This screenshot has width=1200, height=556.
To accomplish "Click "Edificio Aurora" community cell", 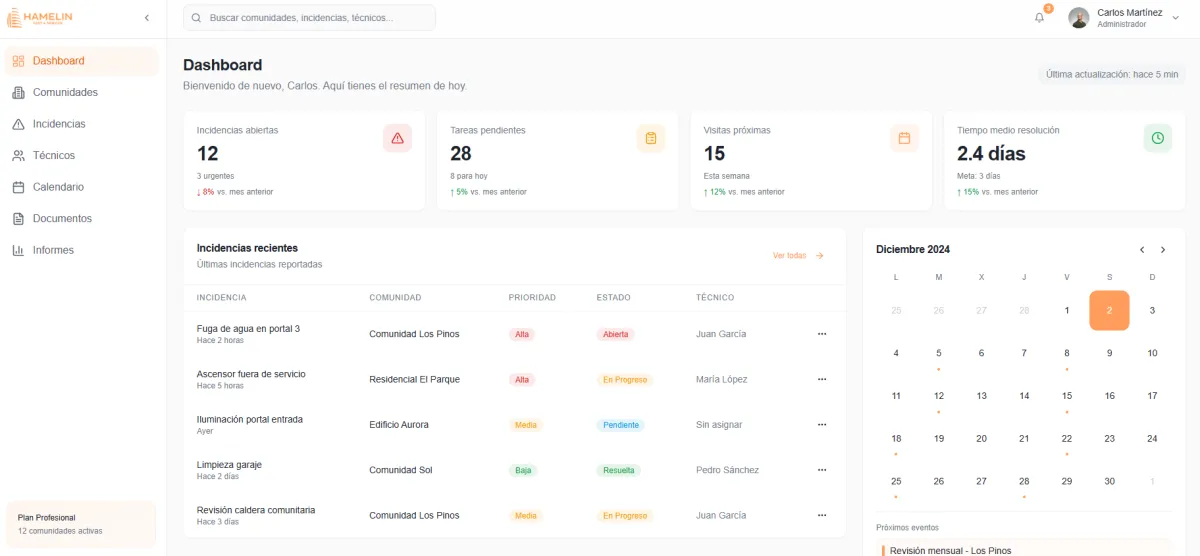I will click(399, 425).
